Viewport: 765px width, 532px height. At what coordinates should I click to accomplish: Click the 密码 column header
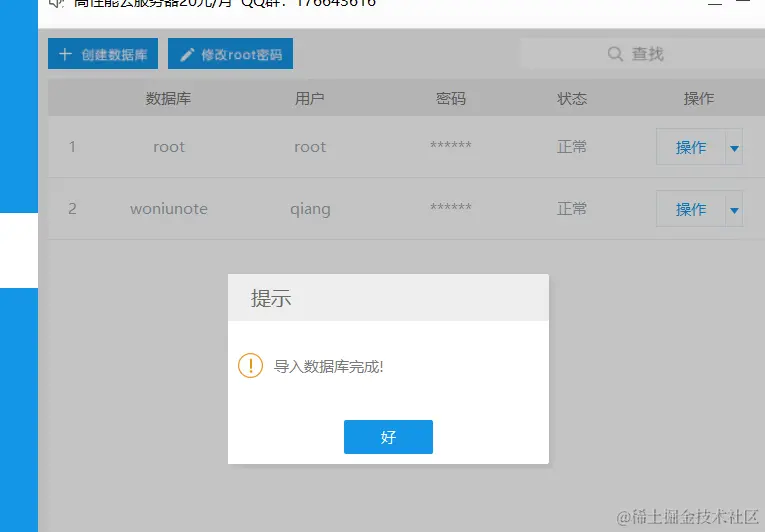pyautogui.click(x=450, y=99)
